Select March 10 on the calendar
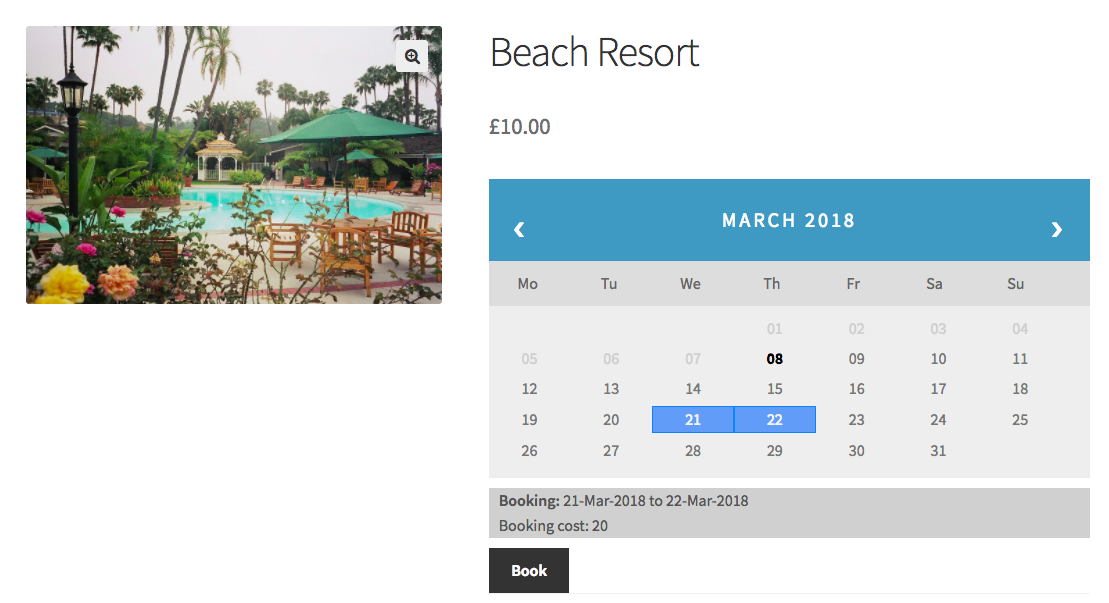Viewport: 1109px width, 603px height. pyautogui.click(x=938, y=358)
